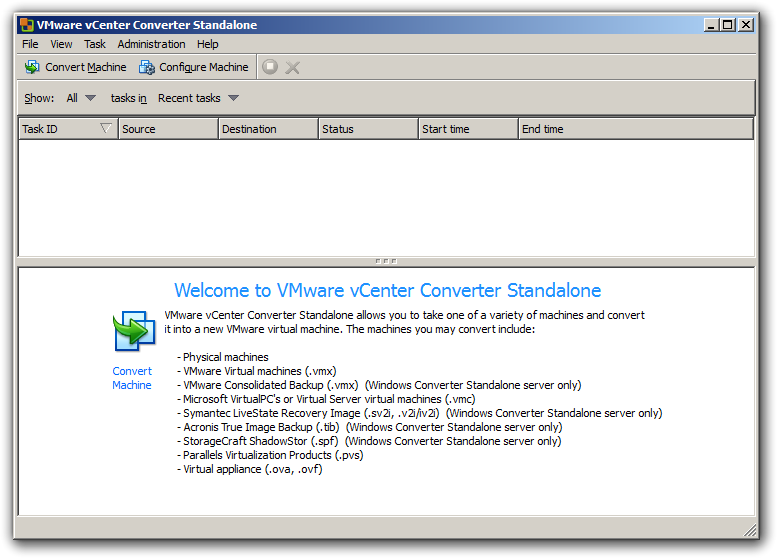Open the View menu
The height and width of the screenshot is (559, 777).
61,44
